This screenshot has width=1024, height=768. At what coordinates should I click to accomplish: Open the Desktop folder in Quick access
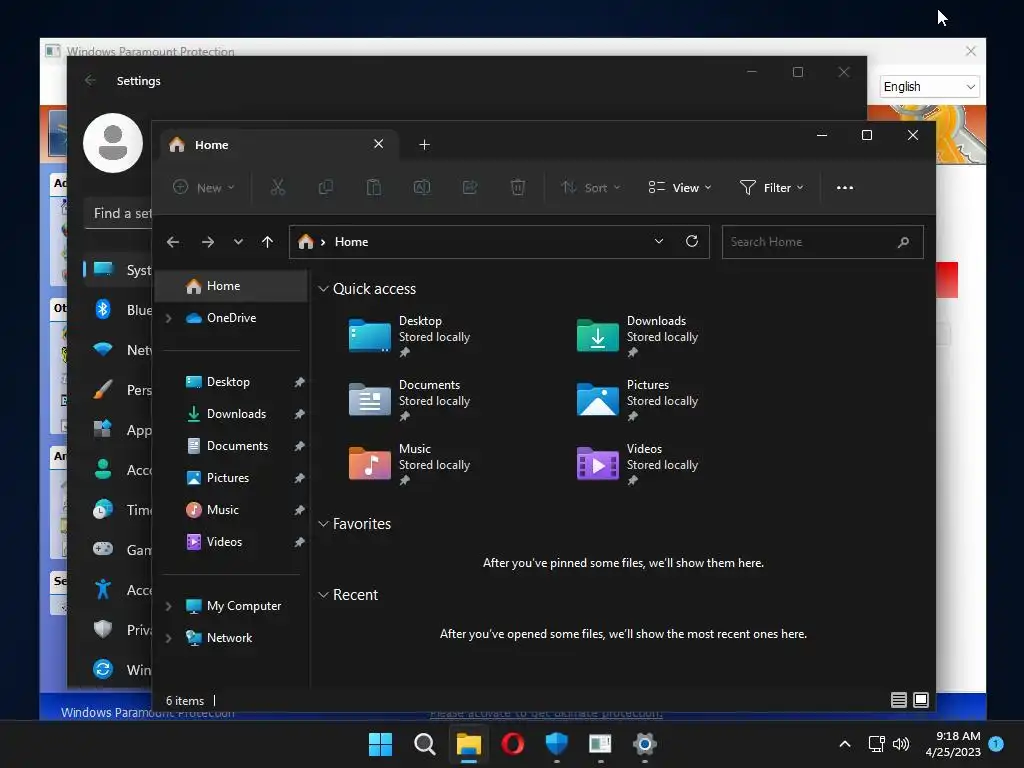tap(409, 336)
